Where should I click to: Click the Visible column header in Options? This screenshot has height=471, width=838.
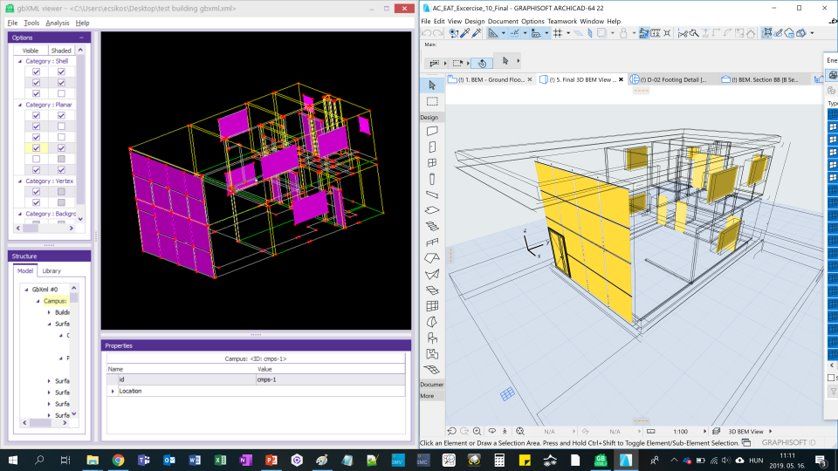(30, 50)
